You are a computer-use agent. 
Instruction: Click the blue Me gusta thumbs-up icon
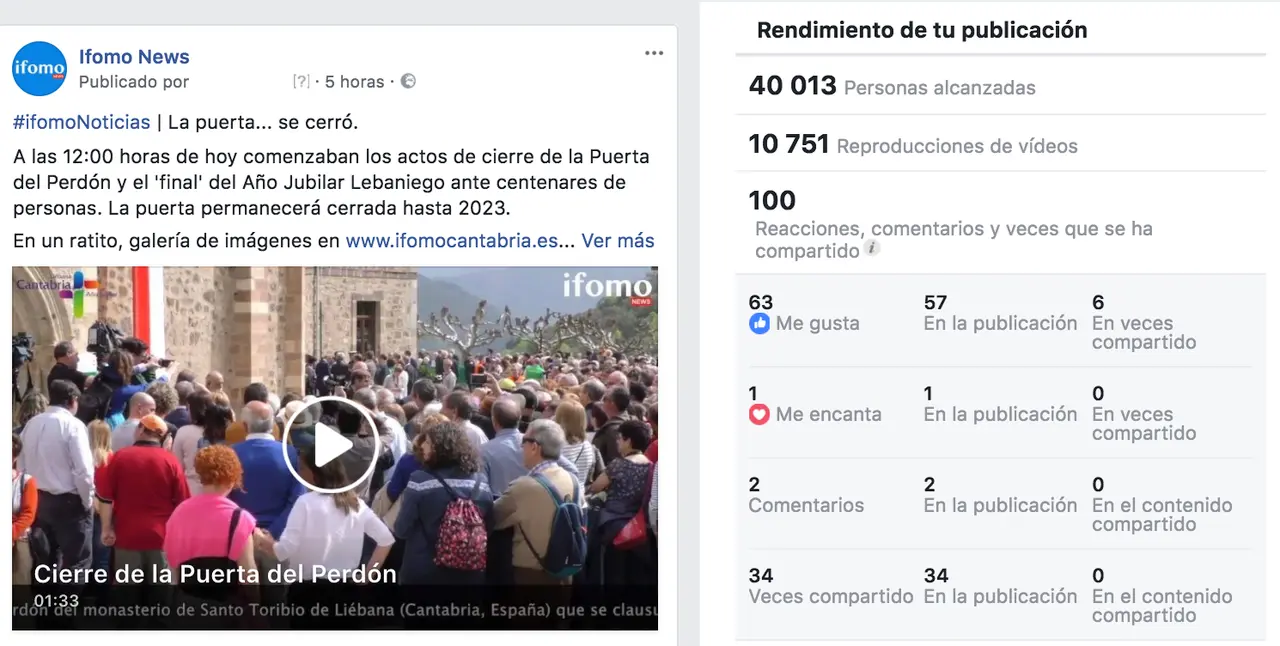[759, 324]
